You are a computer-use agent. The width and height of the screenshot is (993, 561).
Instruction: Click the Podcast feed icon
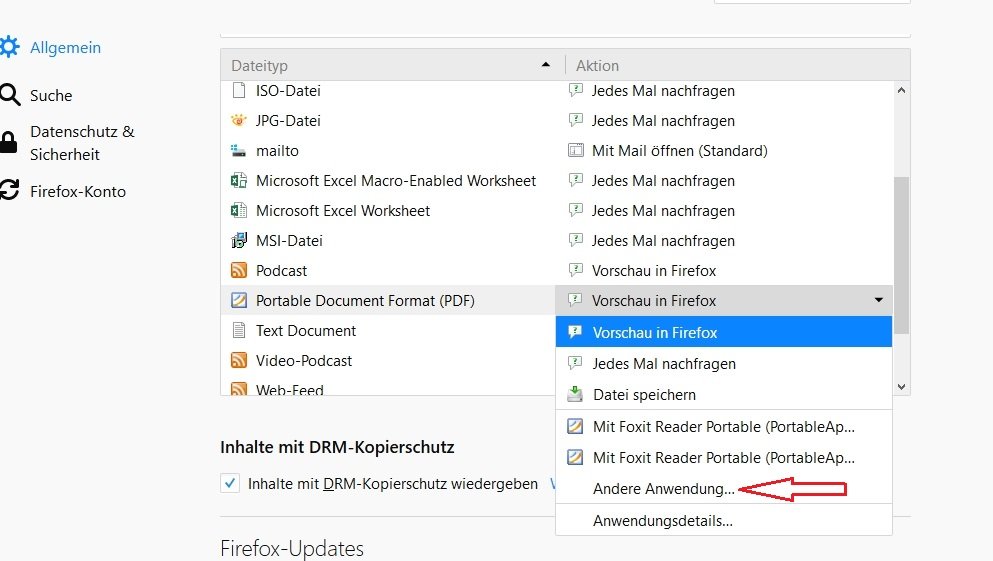coord(238,271)
